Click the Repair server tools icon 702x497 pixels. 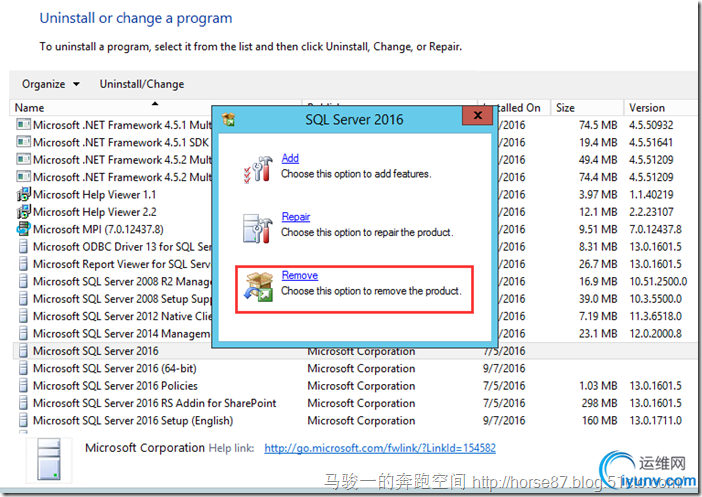click(258, 228)
